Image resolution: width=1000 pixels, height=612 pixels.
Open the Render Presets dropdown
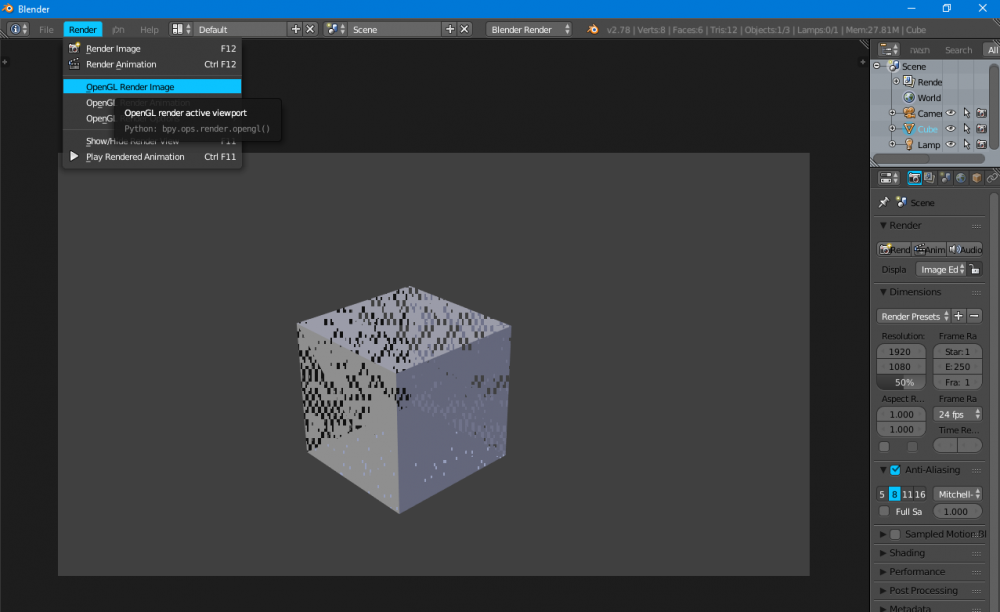(x=912, y=316)
